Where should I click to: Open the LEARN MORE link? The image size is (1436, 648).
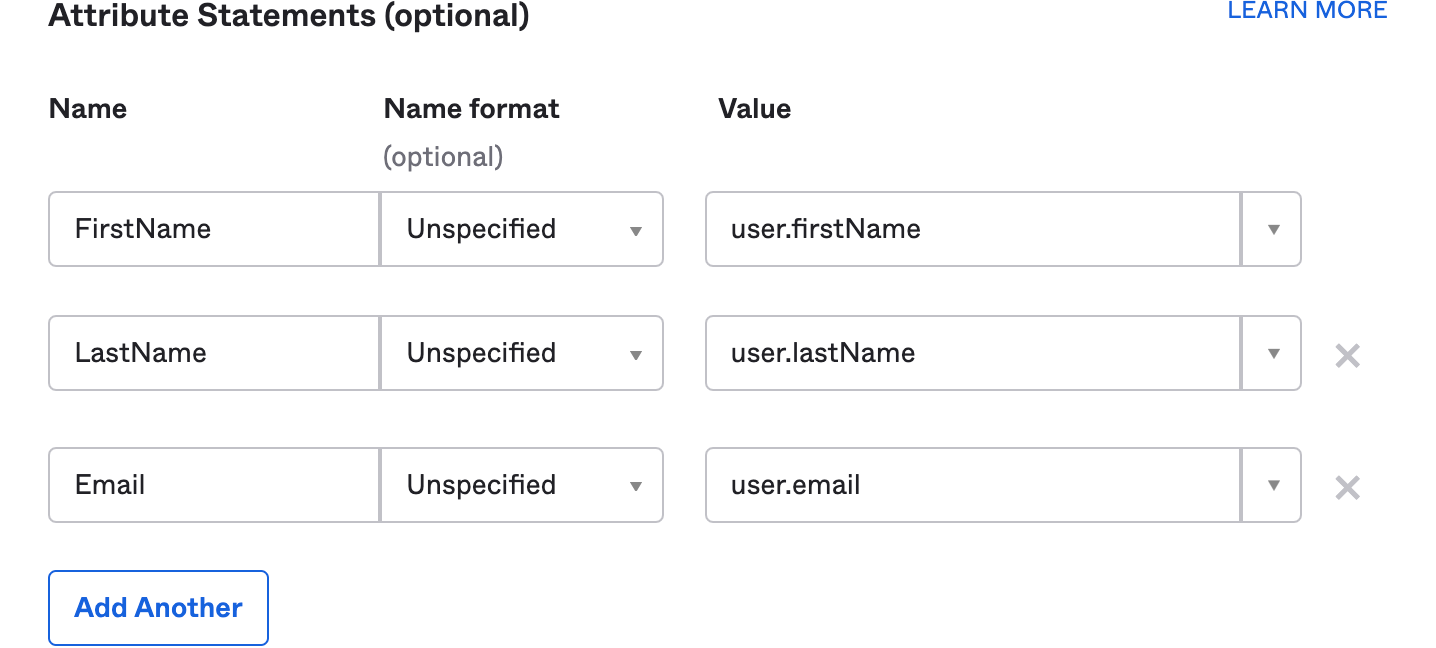point(1307,10)
